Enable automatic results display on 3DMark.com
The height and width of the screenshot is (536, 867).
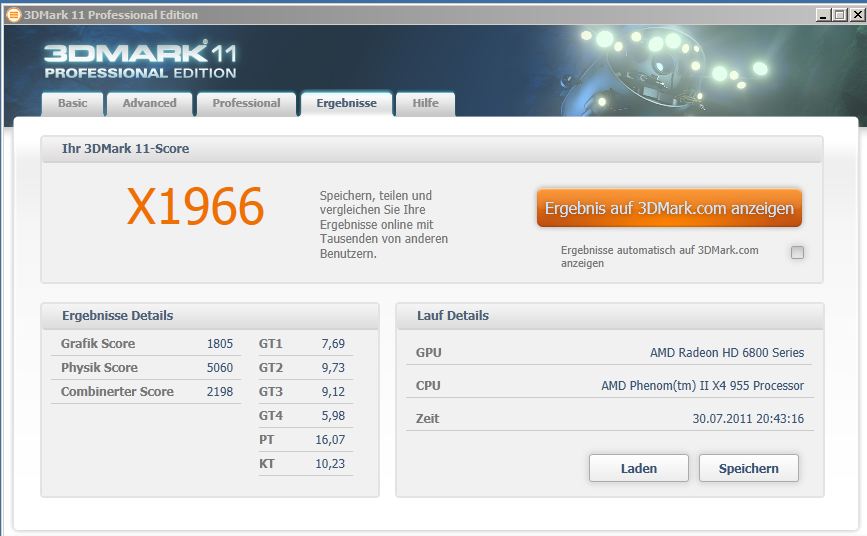coord(797,253)
